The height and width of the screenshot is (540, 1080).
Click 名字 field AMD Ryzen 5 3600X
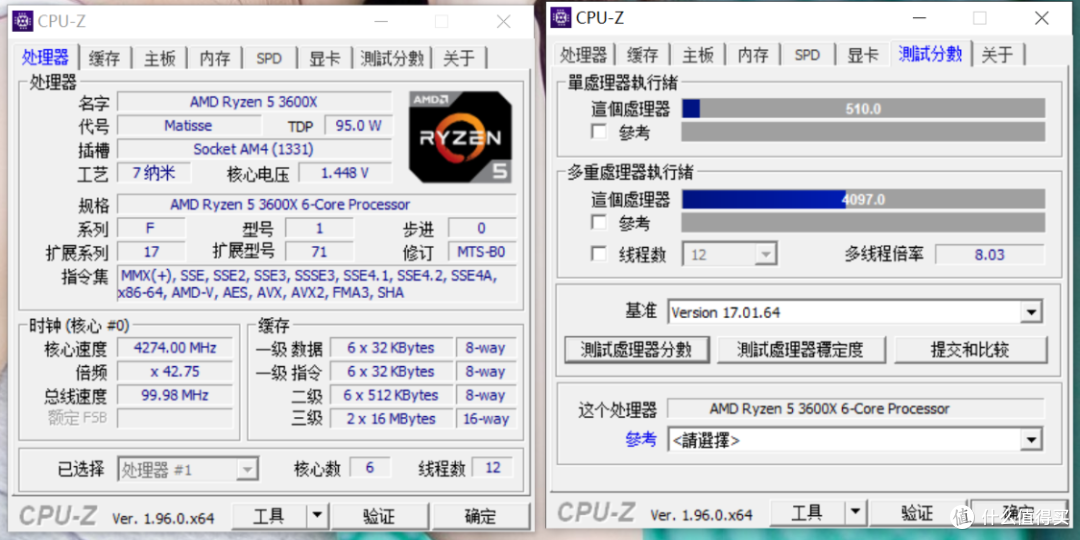254,102
